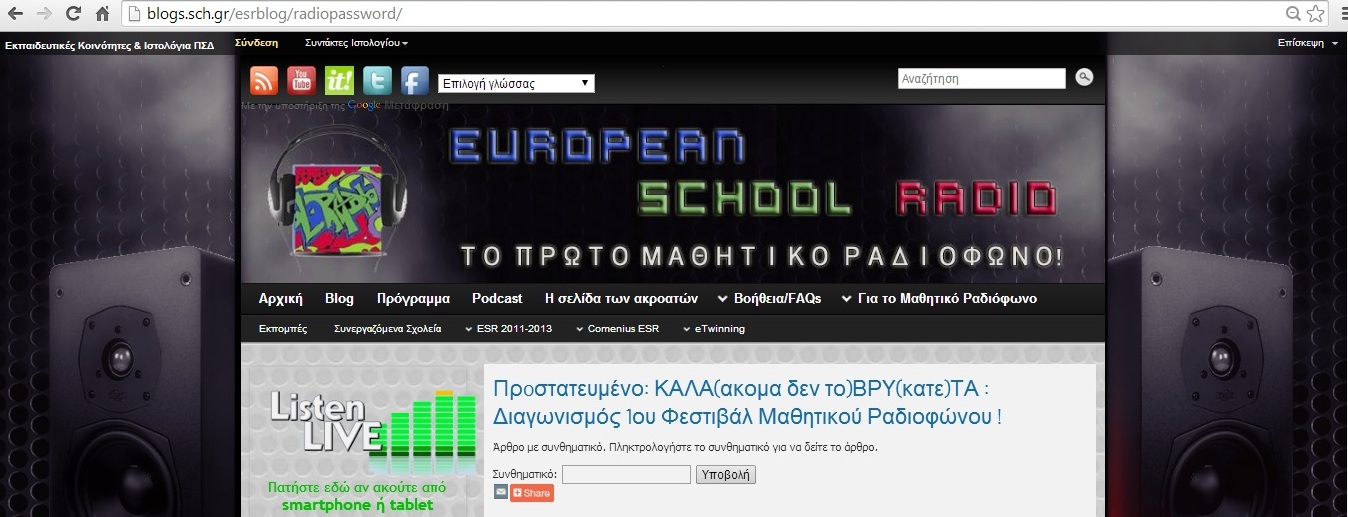
Task: Go back with the browser back arrow
Action: [x=14, y=14]
